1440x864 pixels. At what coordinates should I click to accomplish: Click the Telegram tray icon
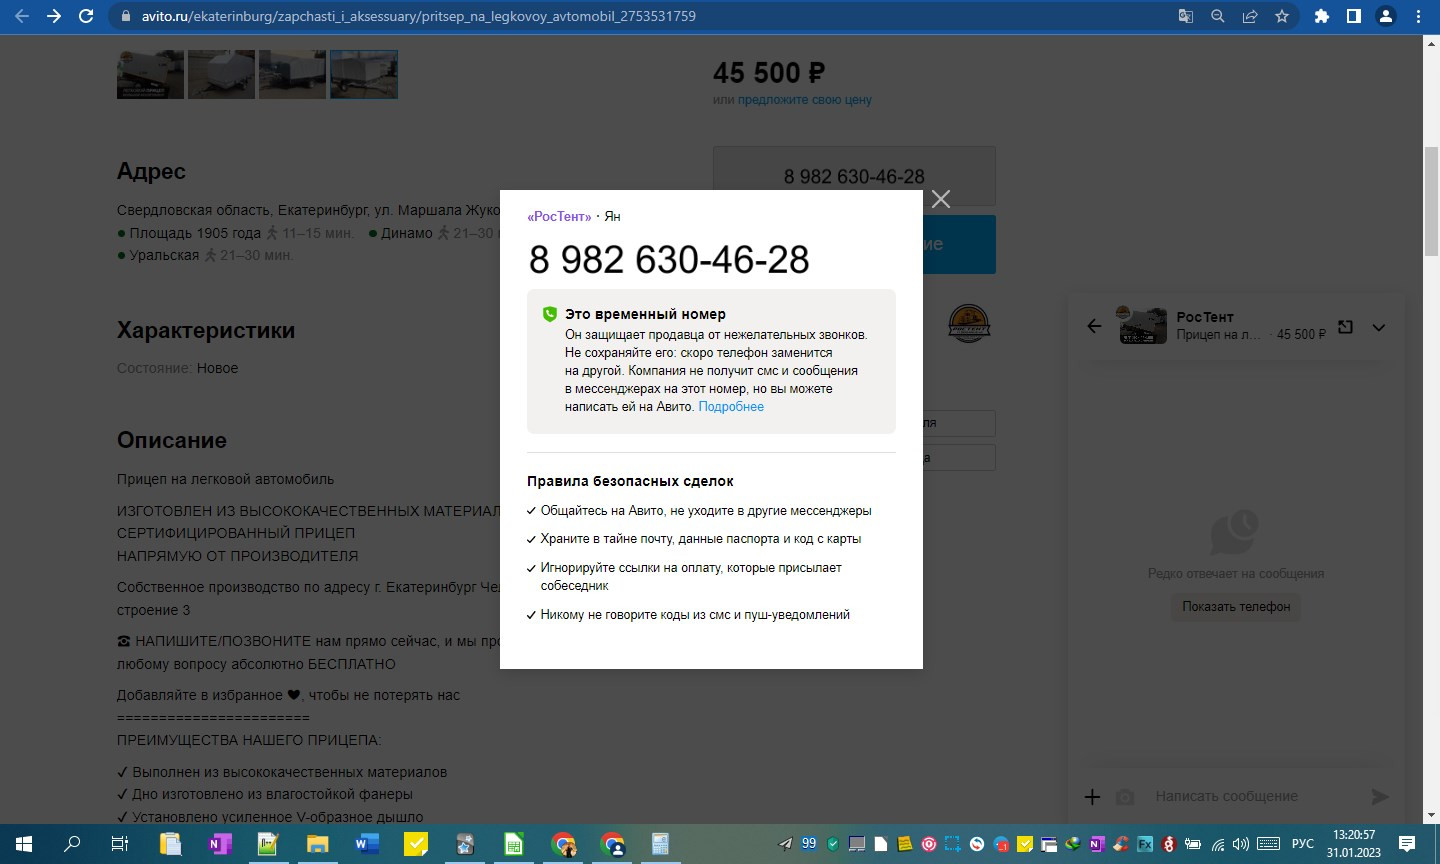point(785,844)
